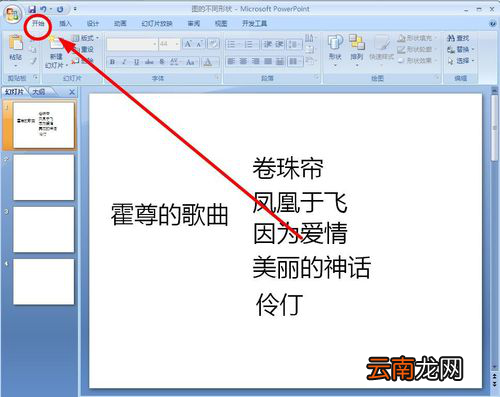
Task: Switch to the 幻灯片放映 ribbon tab
Action: tap(157, 24)
